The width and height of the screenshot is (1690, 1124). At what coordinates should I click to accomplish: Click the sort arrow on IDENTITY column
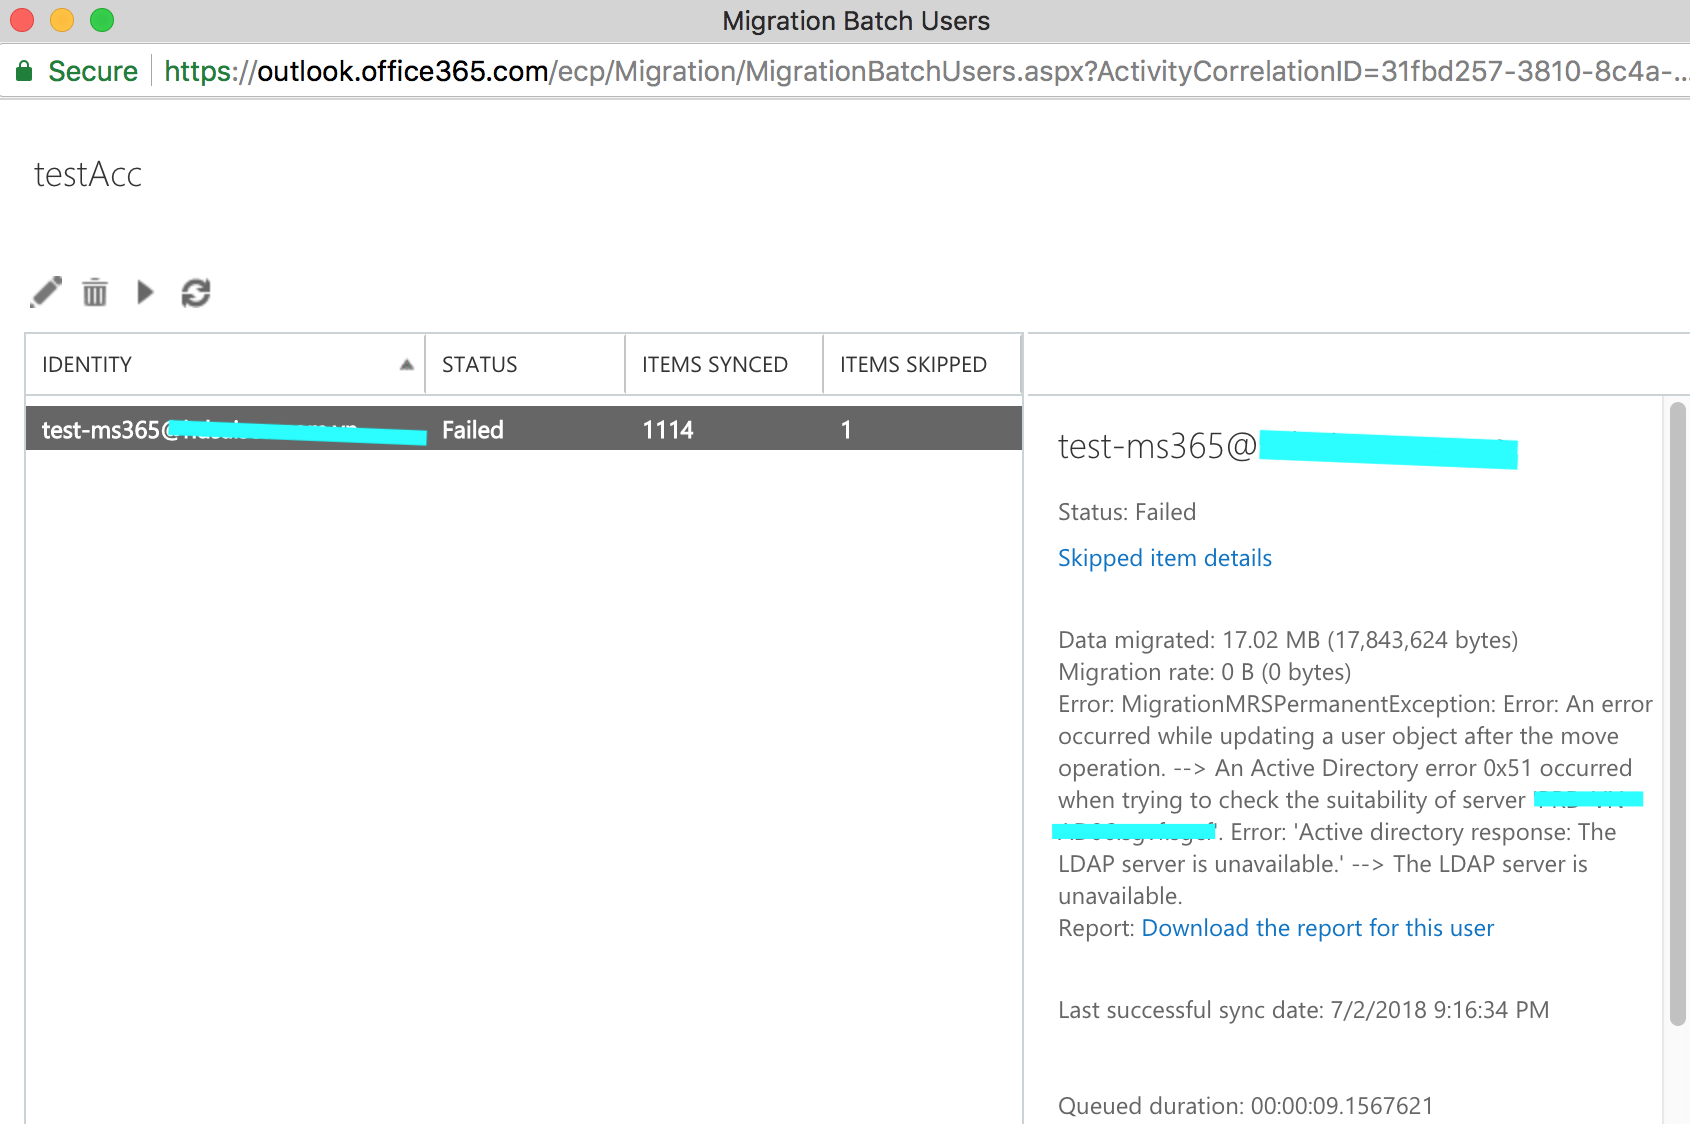408,365
